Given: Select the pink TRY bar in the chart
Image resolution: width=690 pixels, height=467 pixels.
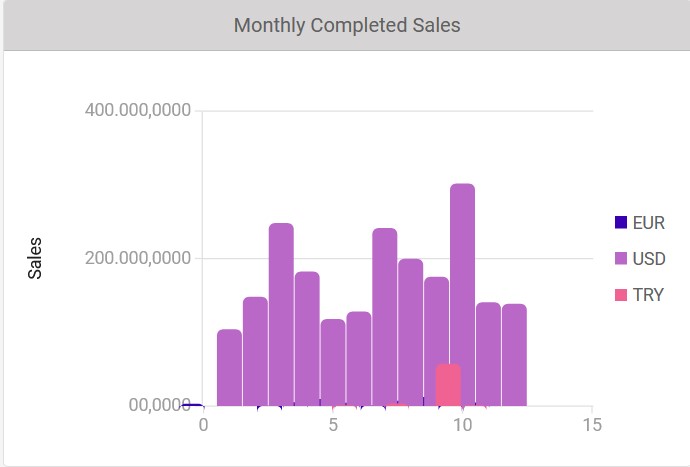Looking at the screenshot, I should [448, 385].
